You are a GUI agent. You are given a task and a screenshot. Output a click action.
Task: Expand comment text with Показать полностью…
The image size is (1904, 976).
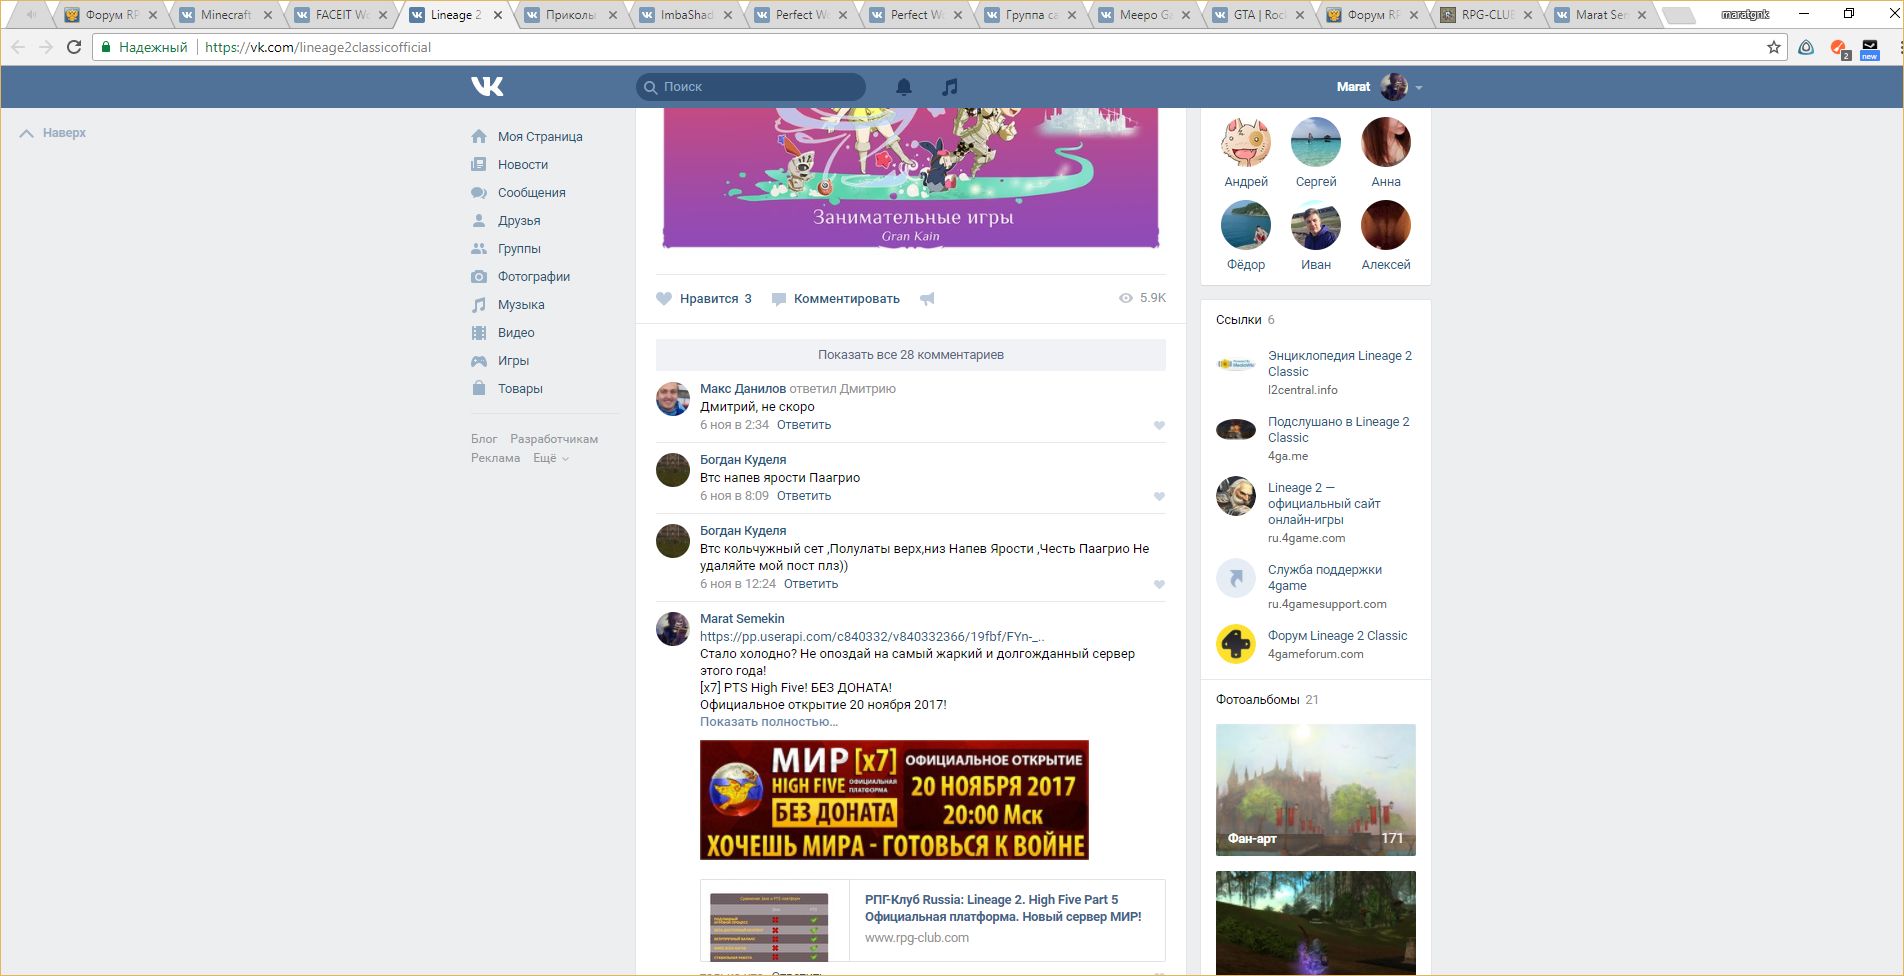coord(769,722)
